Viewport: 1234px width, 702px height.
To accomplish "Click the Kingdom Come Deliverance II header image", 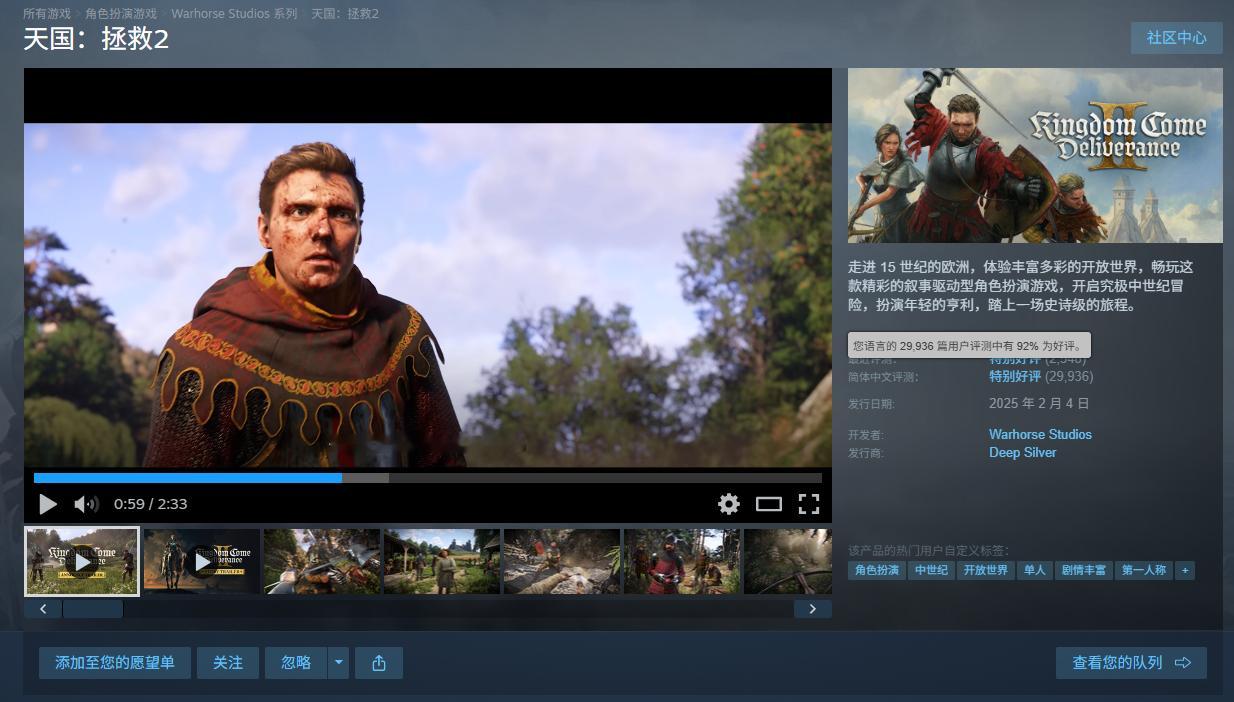I will pyautogui.click(x=1035, y=155).
